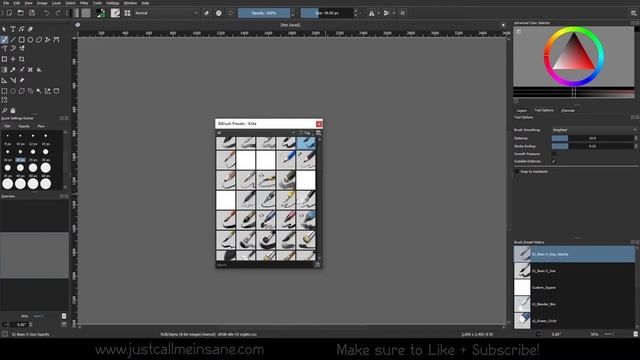
Task: Adjust the Distance slider
Action: [x=592, y=138]
